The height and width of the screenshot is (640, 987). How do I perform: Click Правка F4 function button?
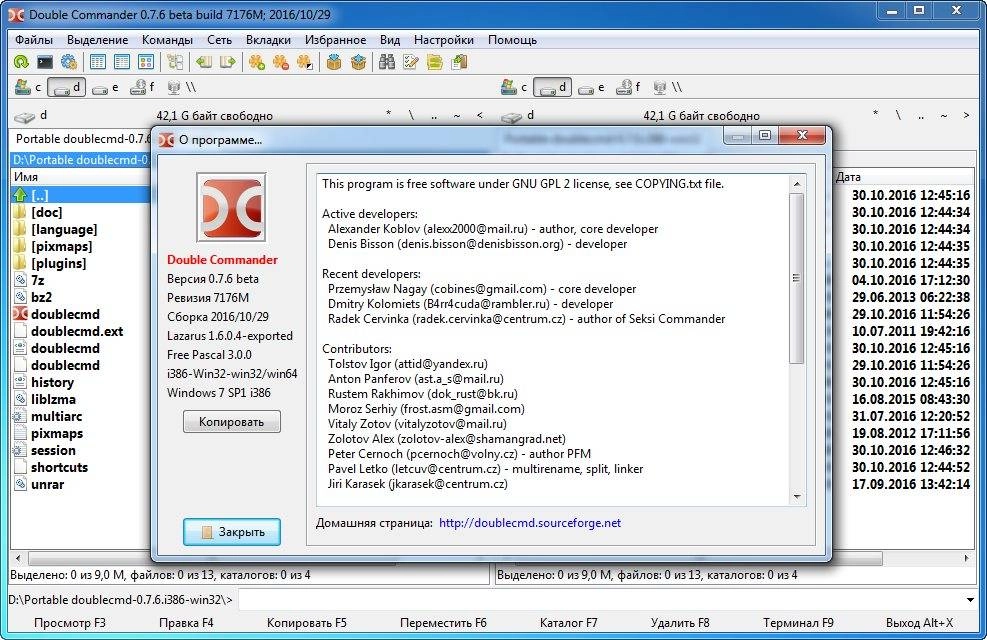186,623
